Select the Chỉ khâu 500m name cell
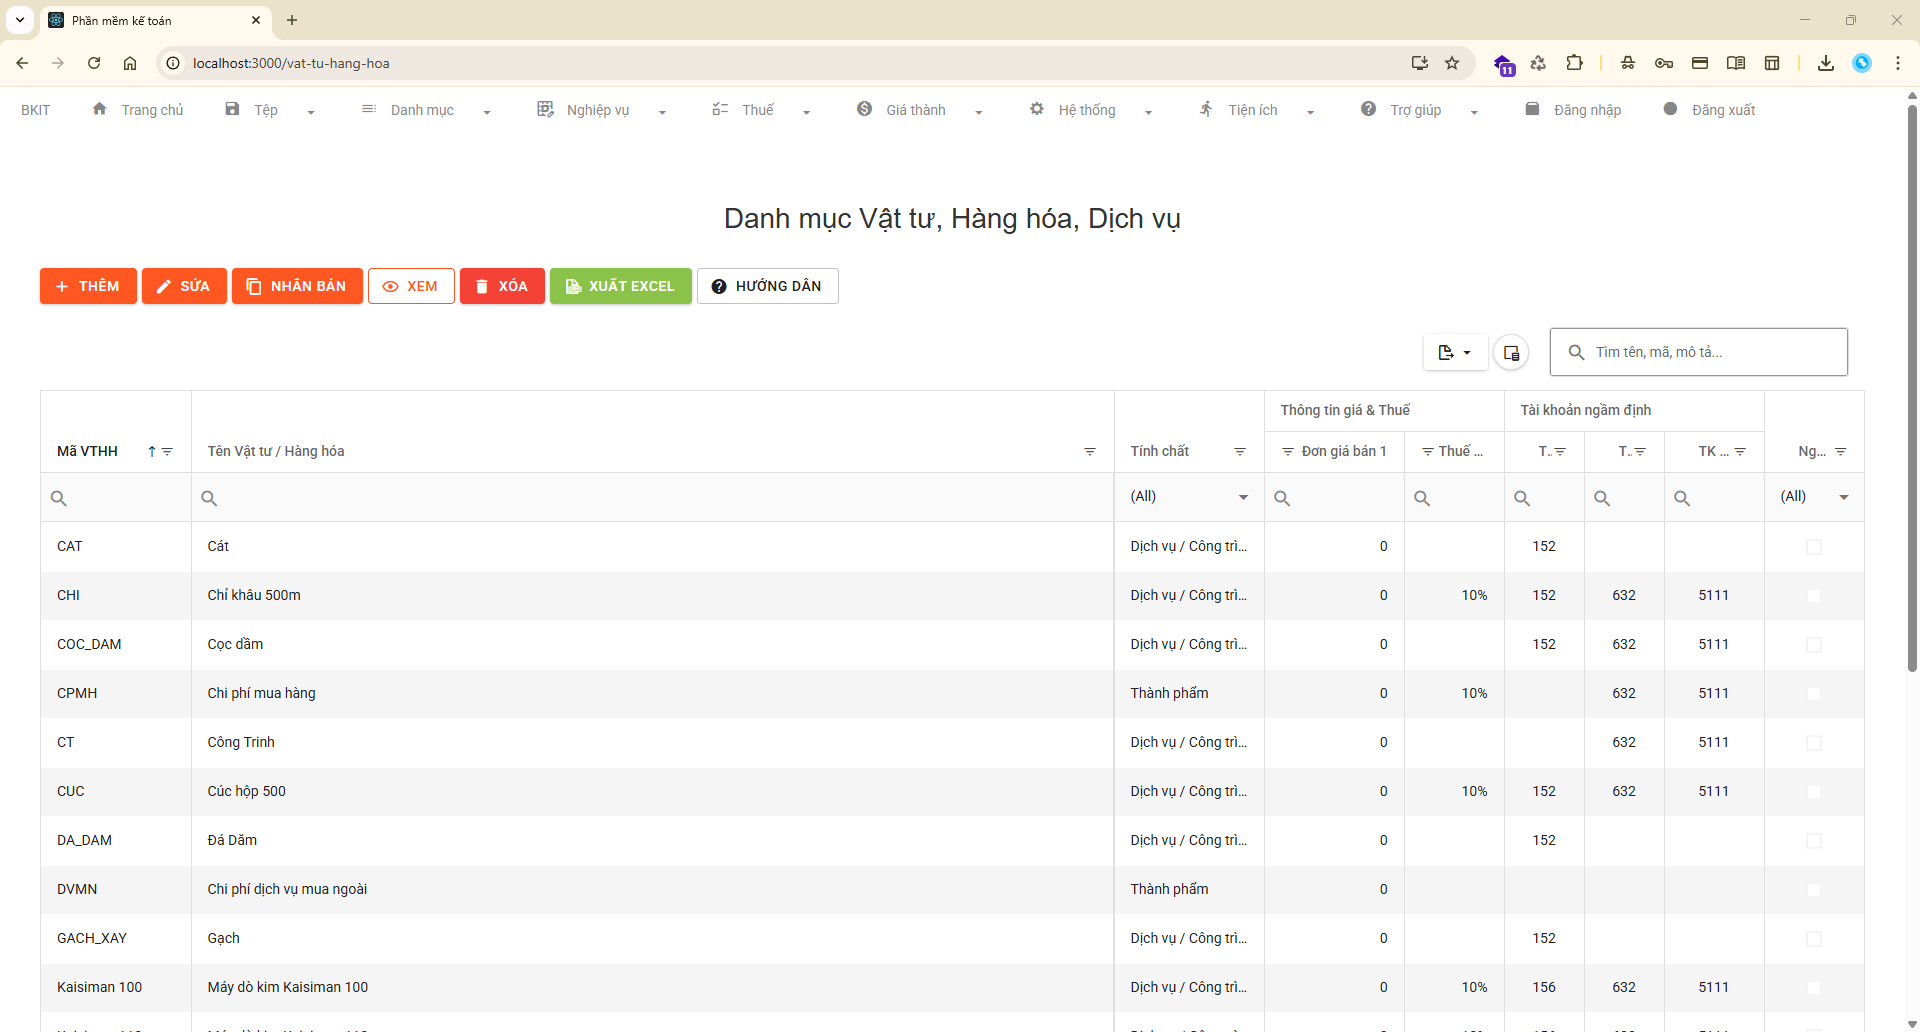1920x1032 pixels. tap(652, 595)
